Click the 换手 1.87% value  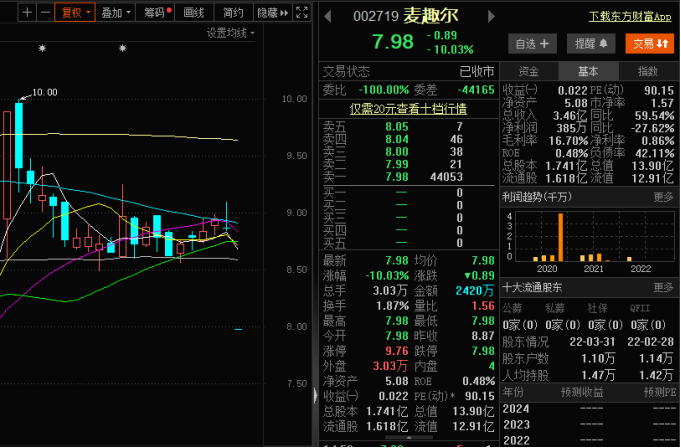point(393,306)
